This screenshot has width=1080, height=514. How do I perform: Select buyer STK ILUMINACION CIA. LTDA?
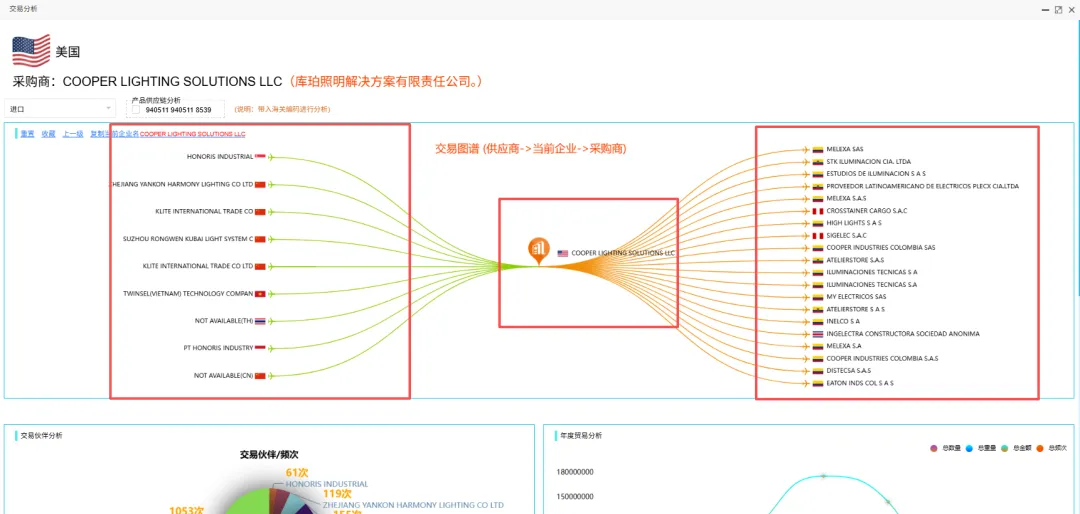click(869, 161)
